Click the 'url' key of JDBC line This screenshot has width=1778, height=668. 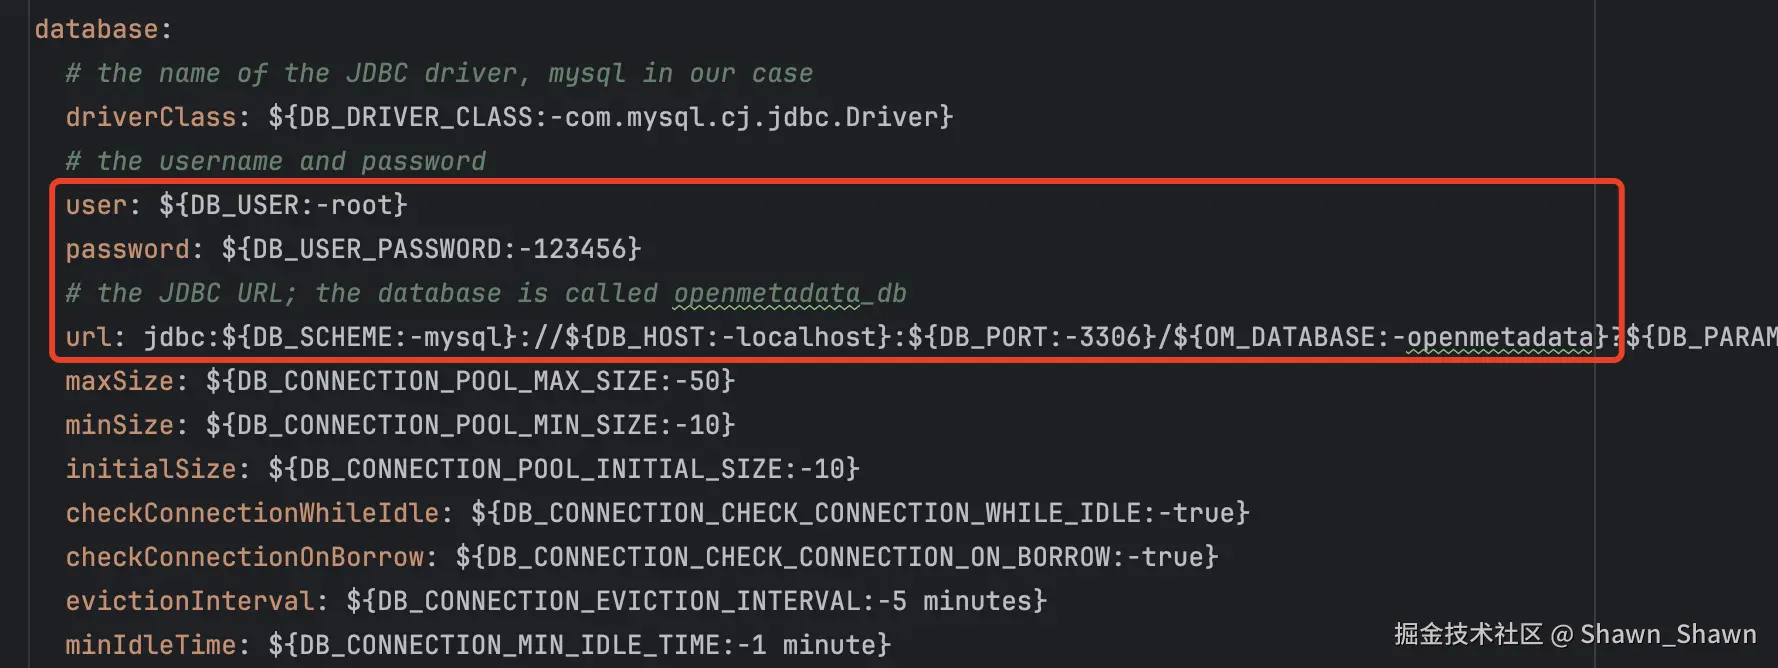pyautogui.click(x=88, y=337)
